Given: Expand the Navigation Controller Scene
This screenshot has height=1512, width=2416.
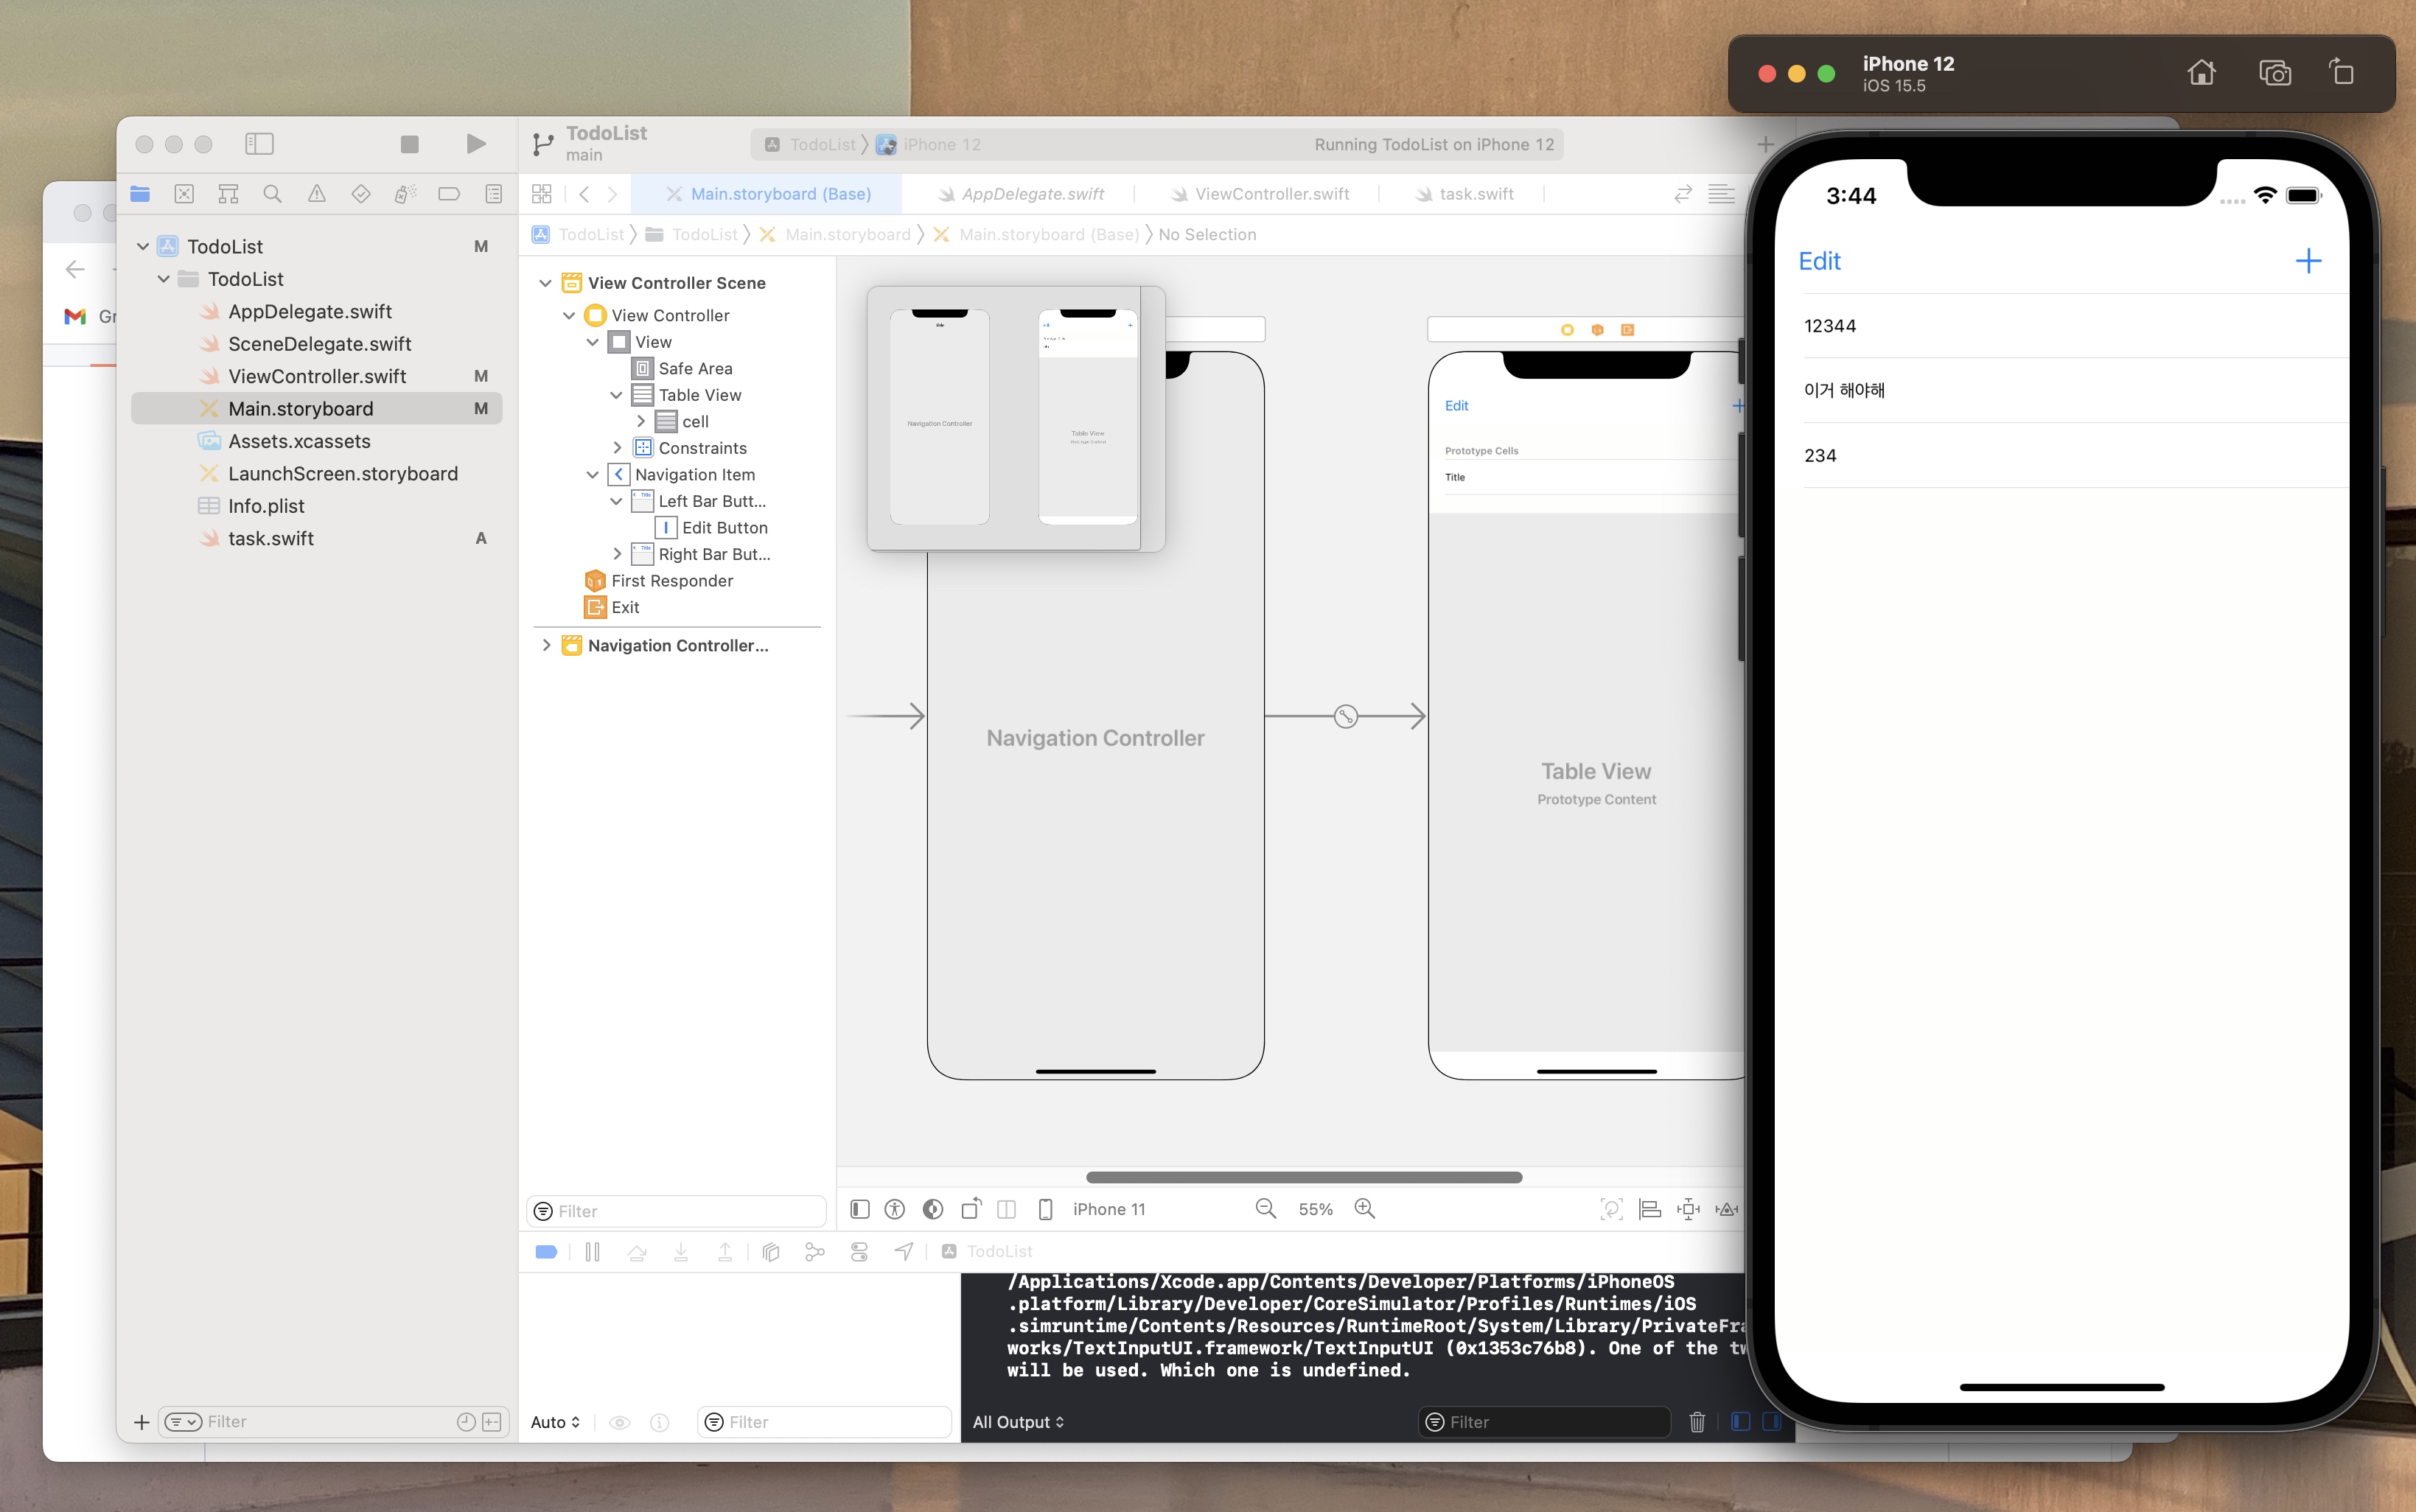Looking at the screenshot, I should (546, 645).
